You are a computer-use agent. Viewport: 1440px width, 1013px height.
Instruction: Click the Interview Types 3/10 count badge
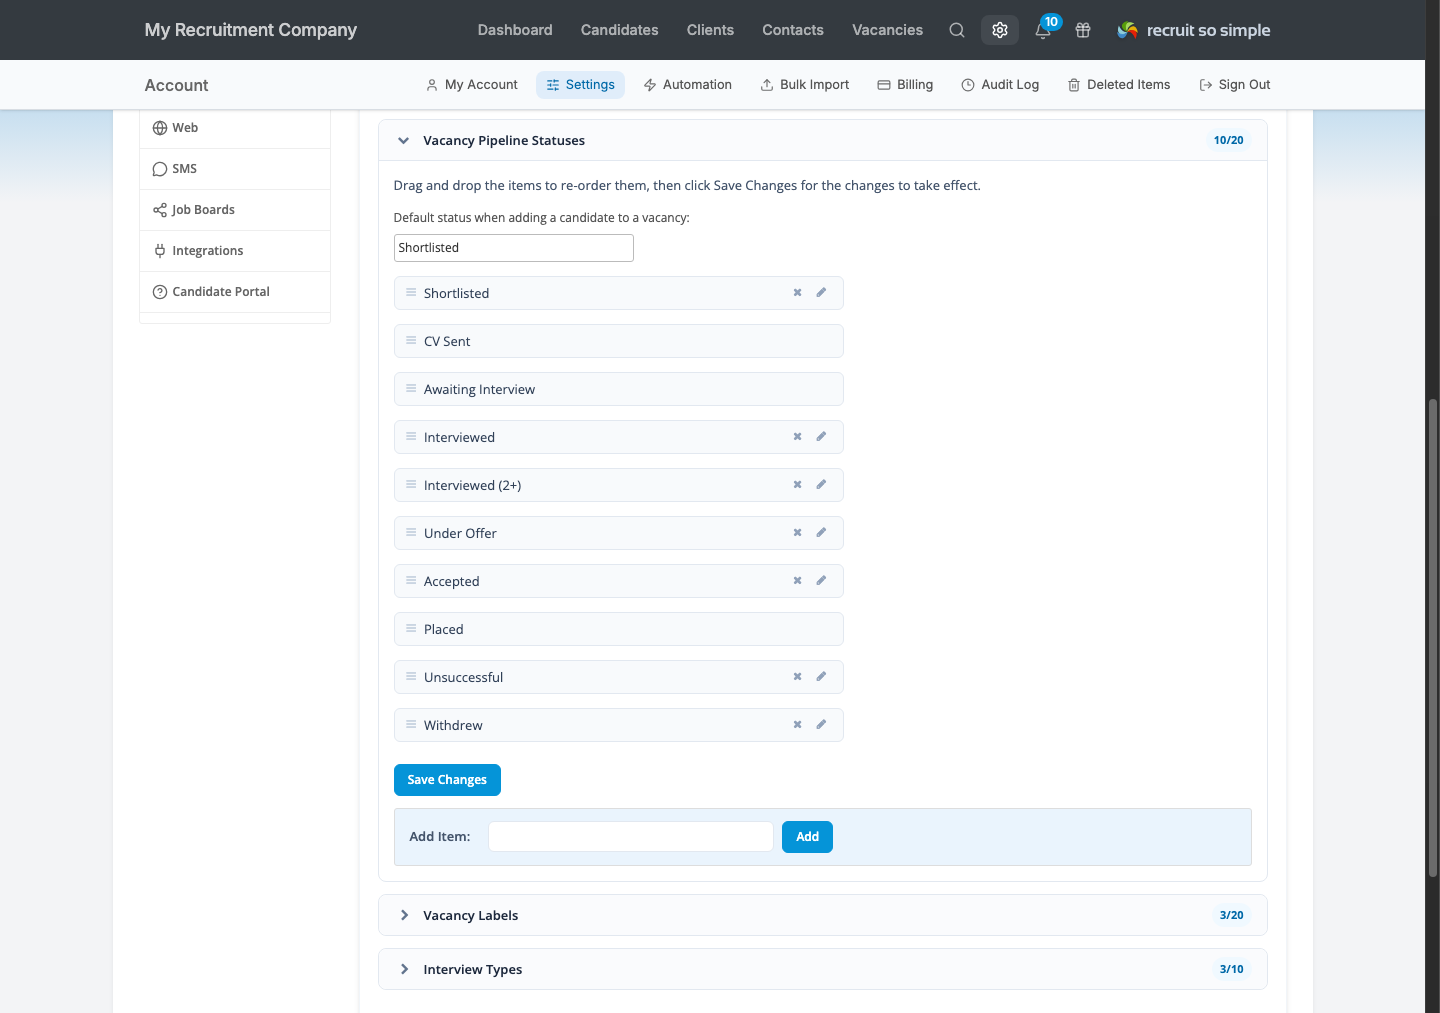1231,969
